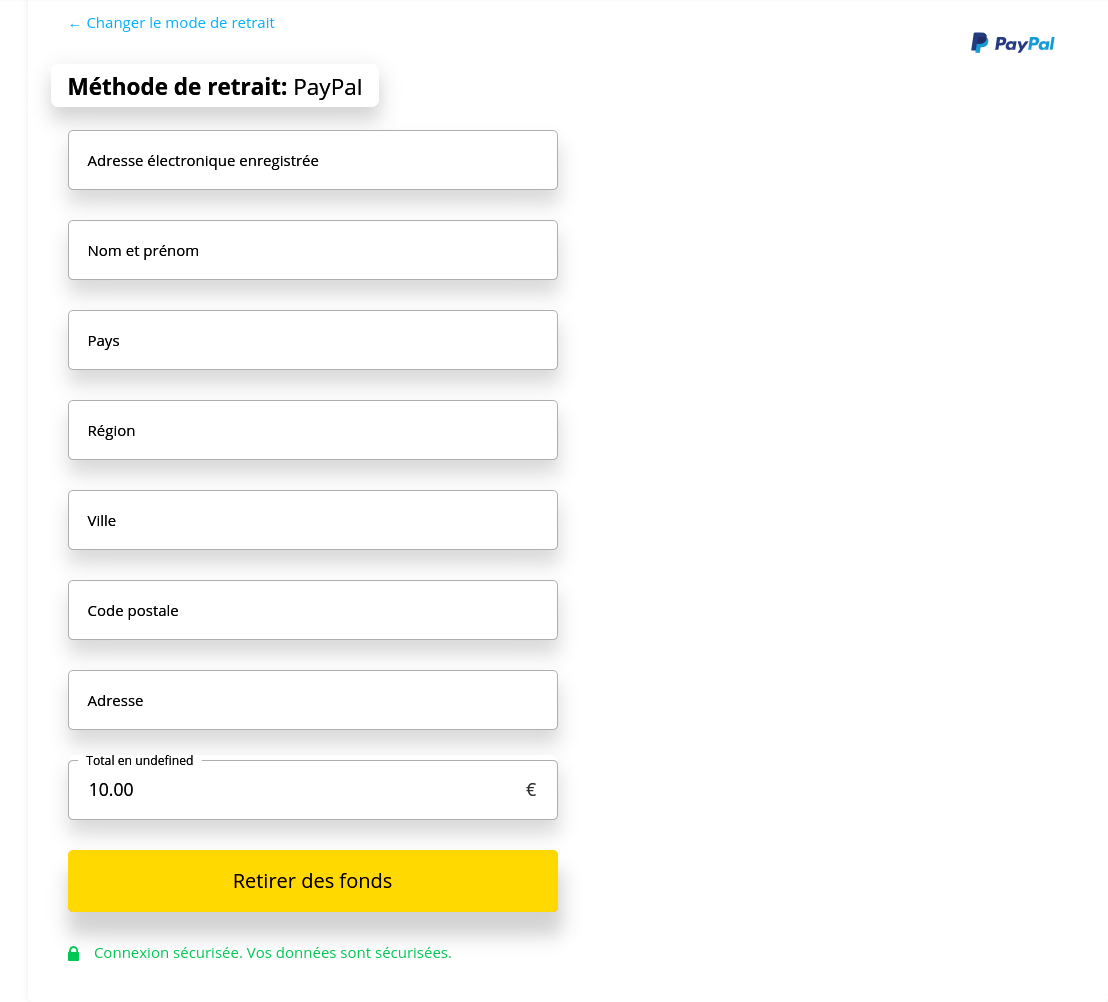Click the Total en undefined label
This screenshot has height=1002, width=1108.
tap(139, 760)
